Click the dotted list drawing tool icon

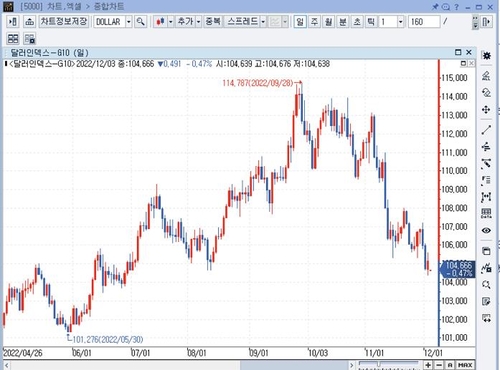click(486, 180)
